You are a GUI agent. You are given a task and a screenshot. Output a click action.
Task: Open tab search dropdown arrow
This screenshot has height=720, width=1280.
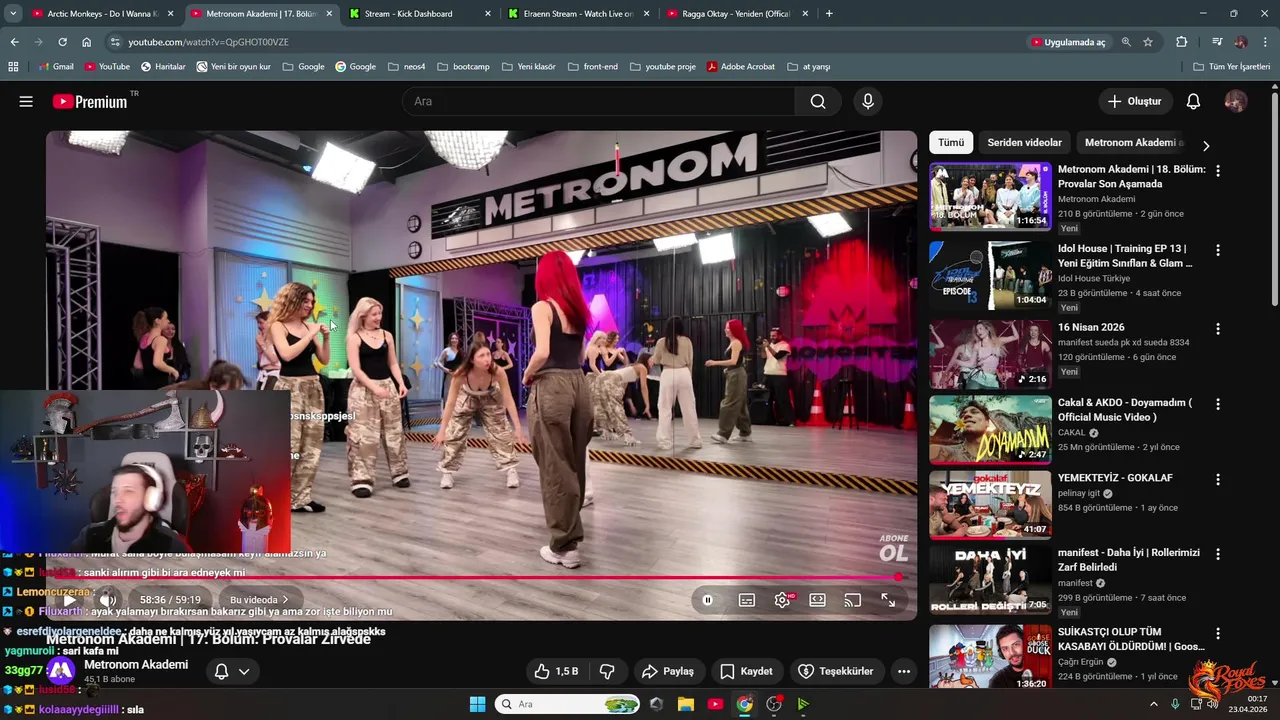coord(13,14)
